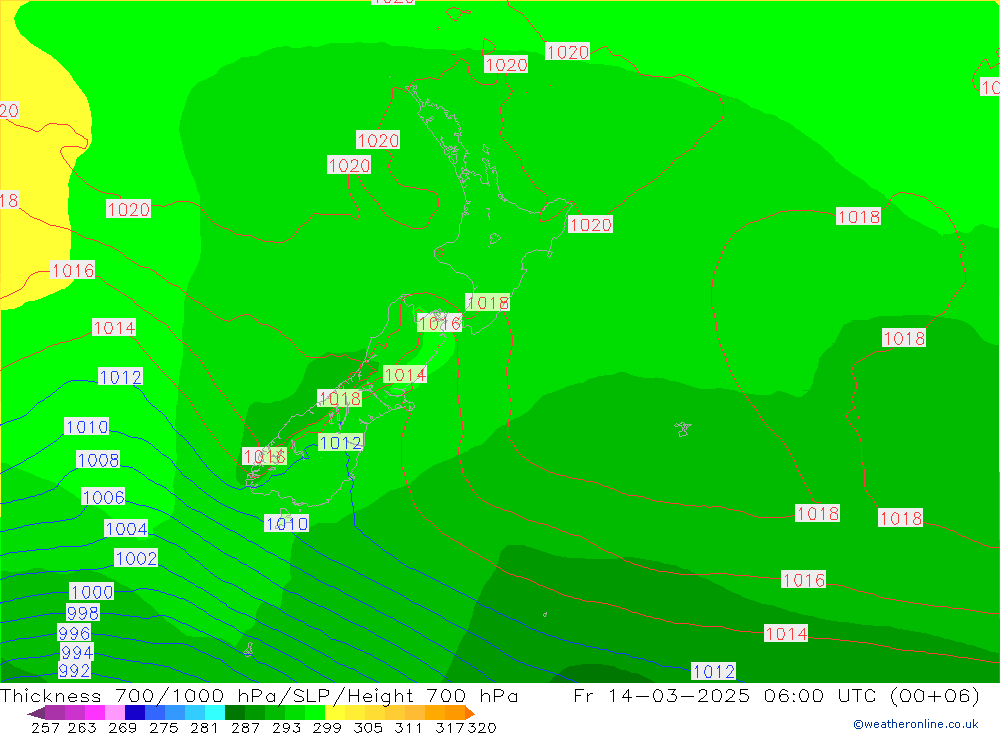This screenshot has height=733, width=1000.
Task: Click the legend value 293
Action: [x=286, y=727]
